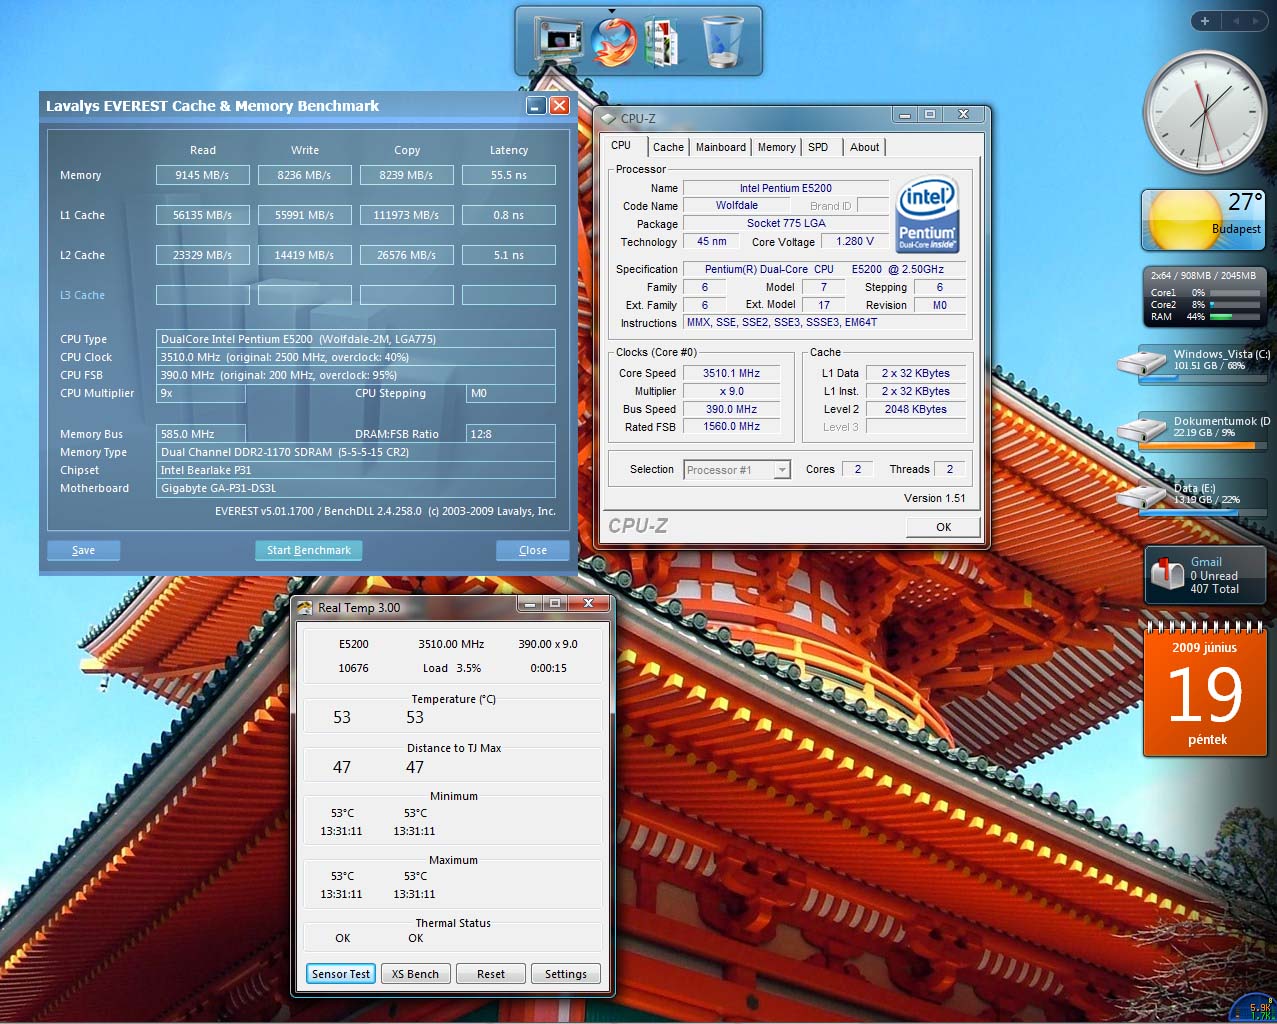
Task: Open the Recycle Bin in dock
Action: pos(722,41)
